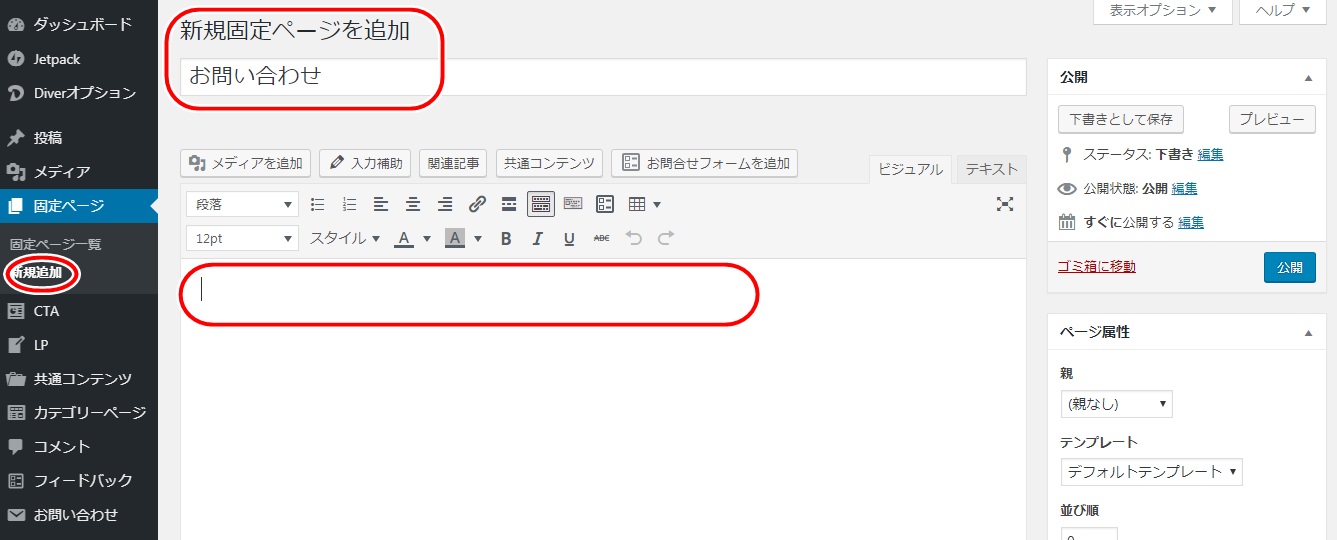Switch to the テキスト editor tab
This screenshot has width=1337, height=540.
point(990,169)
